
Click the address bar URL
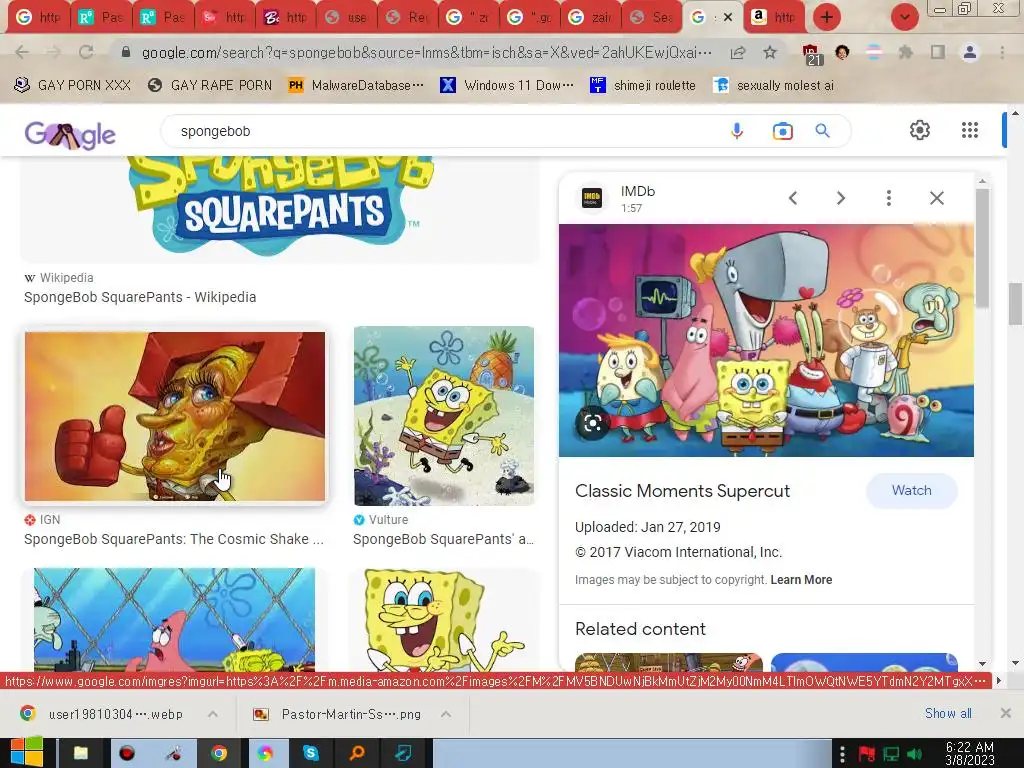[x=426, y=52]
